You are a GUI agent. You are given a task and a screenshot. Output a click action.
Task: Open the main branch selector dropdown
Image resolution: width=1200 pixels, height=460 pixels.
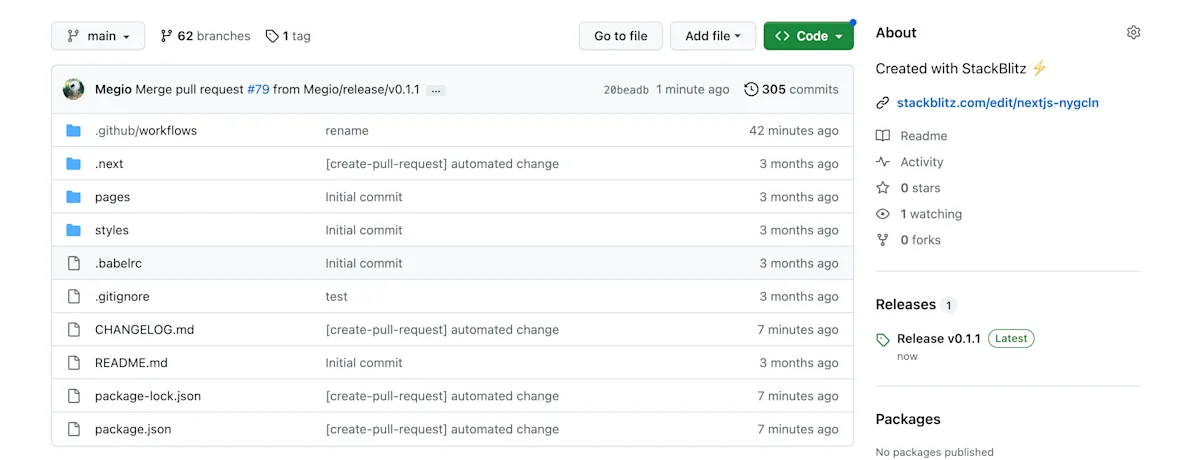[x=98, y=36]
